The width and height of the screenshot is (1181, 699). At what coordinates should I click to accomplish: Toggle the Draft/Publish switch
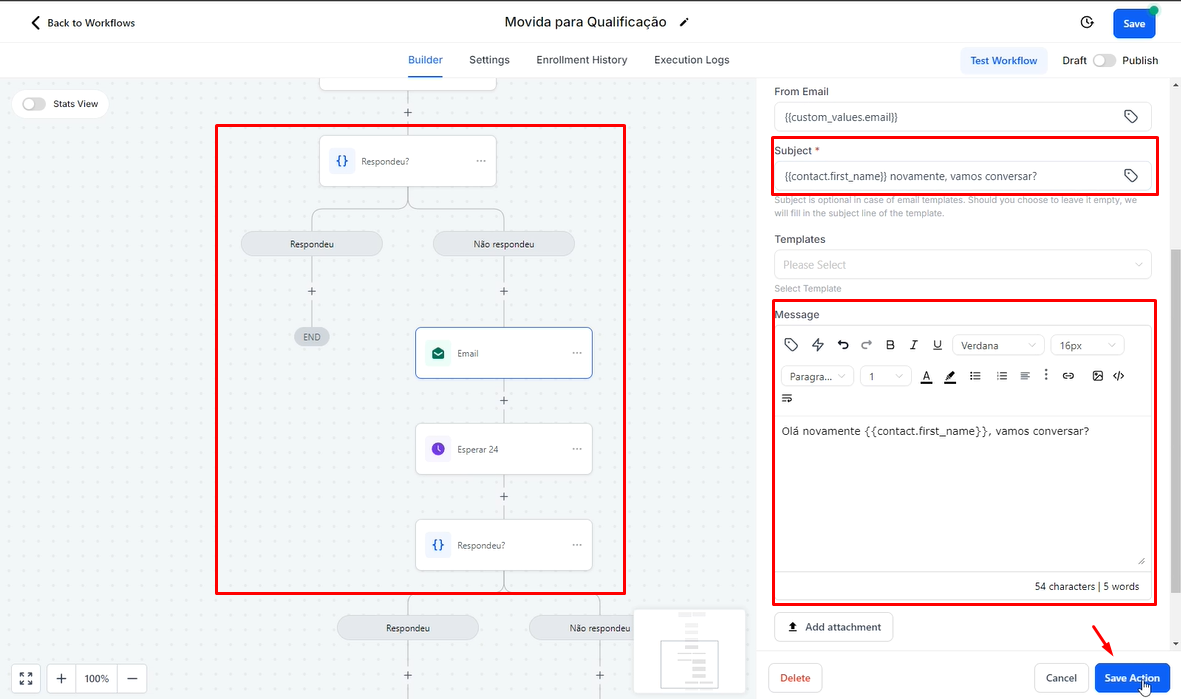coord(1104,61)
